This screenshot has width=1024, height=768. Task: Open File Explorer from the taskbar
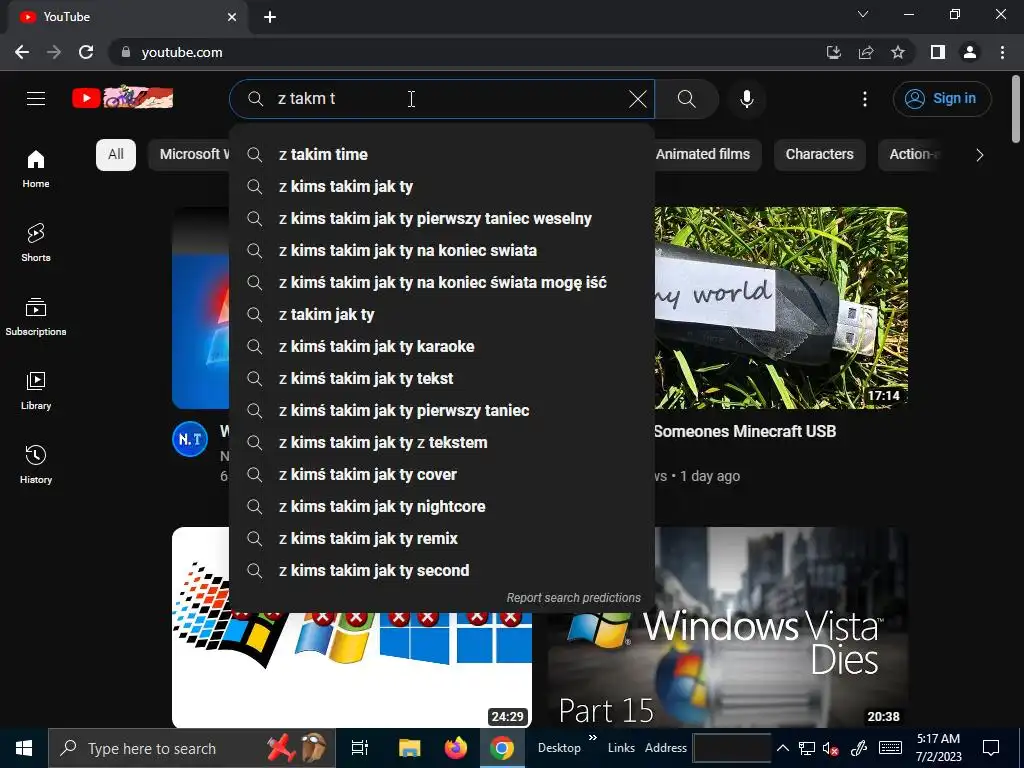409,748
